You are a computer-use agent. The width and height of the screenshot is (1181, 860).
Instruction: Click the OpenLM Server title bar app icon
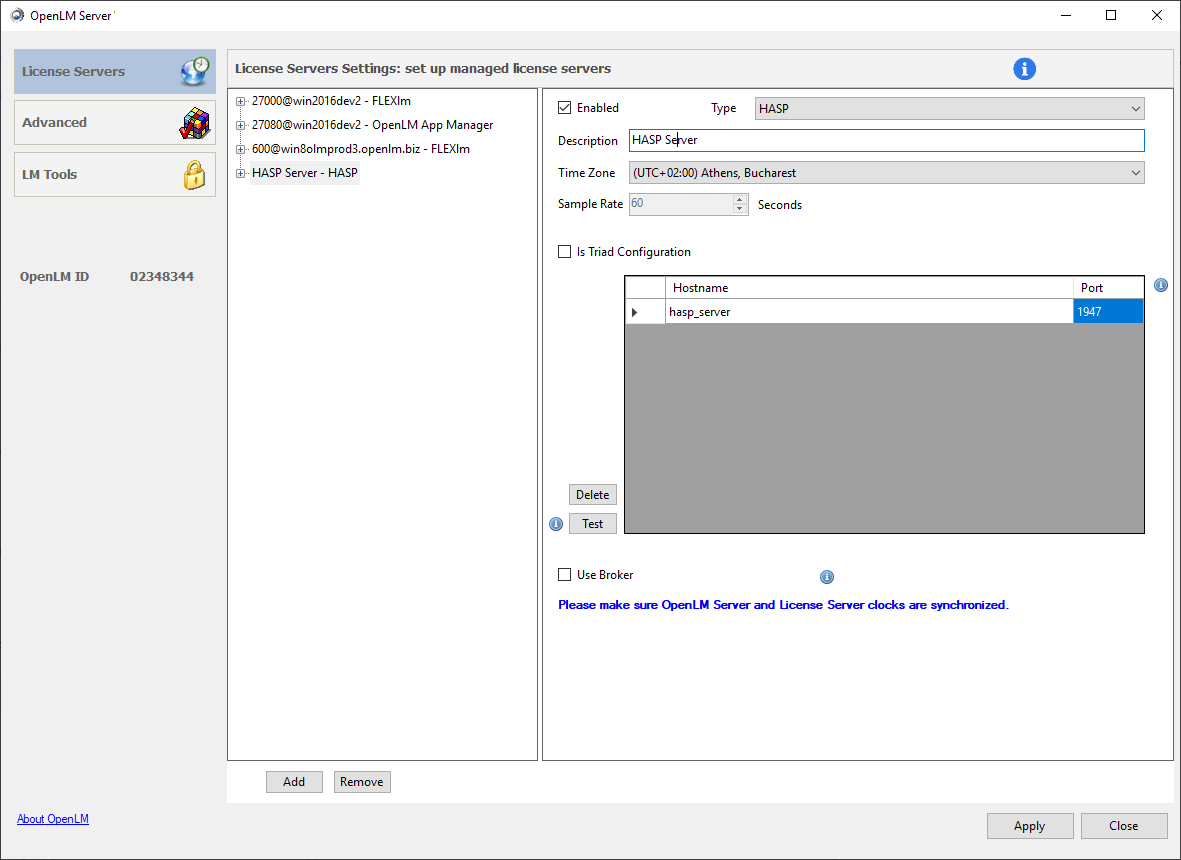point(17,15)
